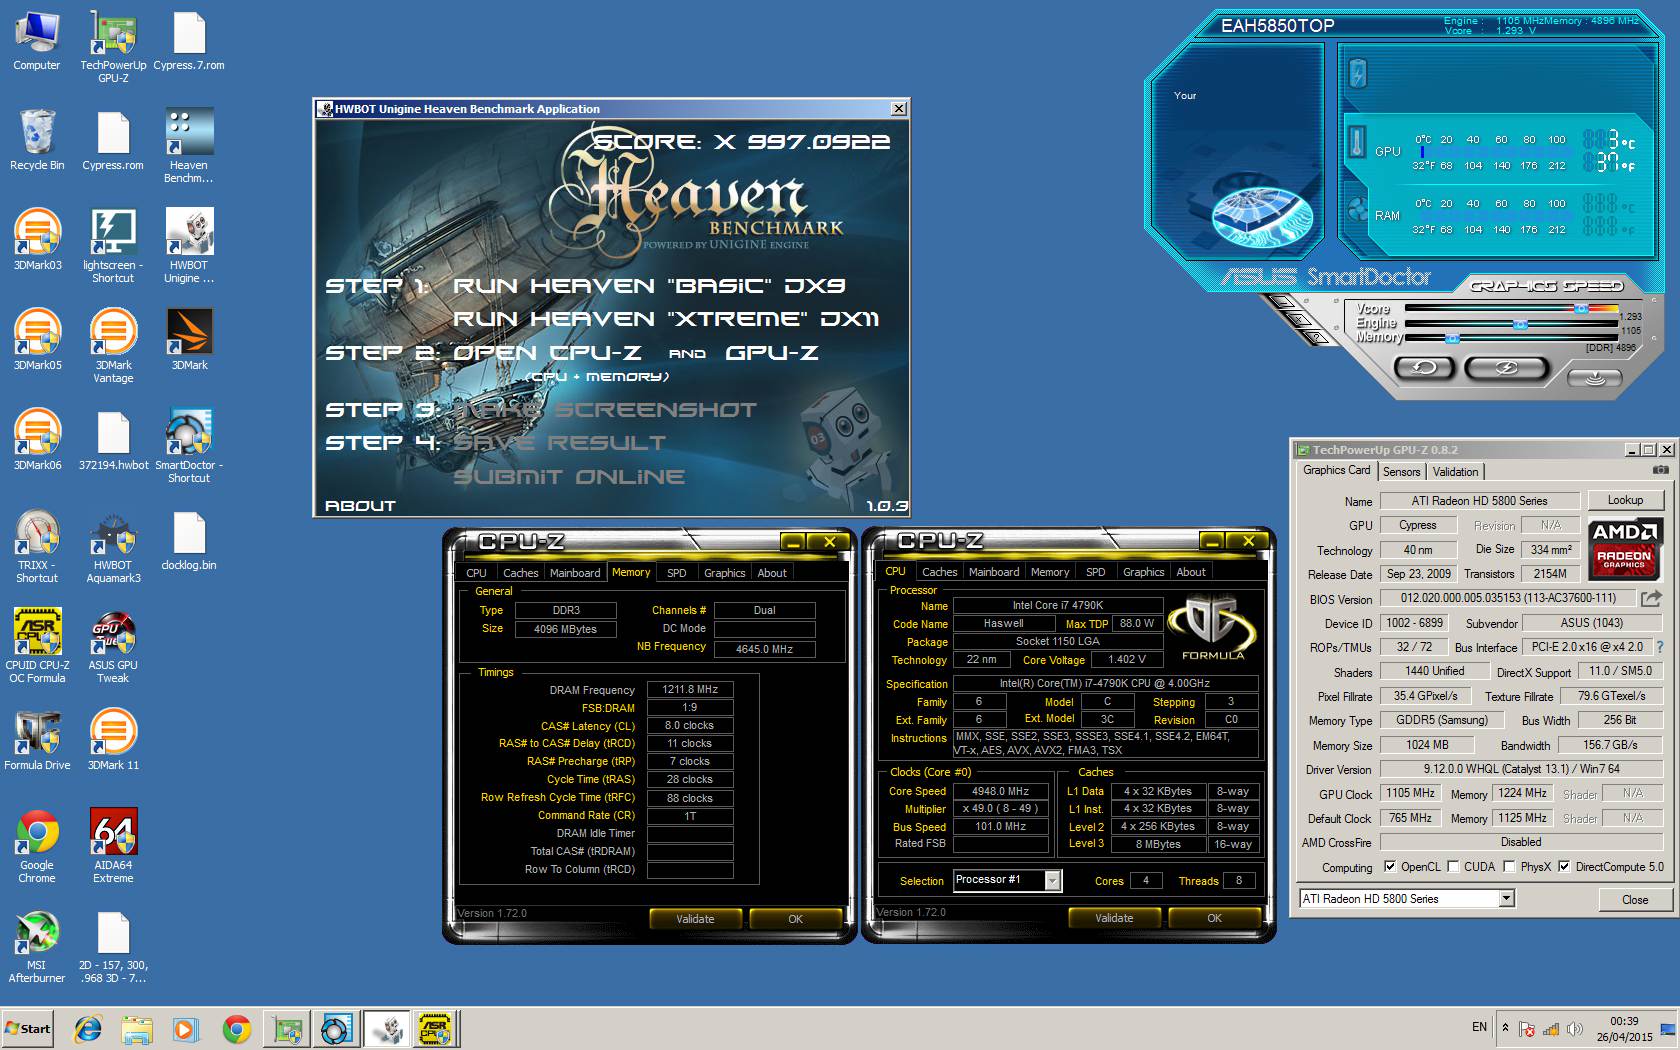This screenshot has height=1050, width=1680.
Task: Expand the ATI Radeon HD 5800 Series dropdown
Action: click(x=1506, y=899)
